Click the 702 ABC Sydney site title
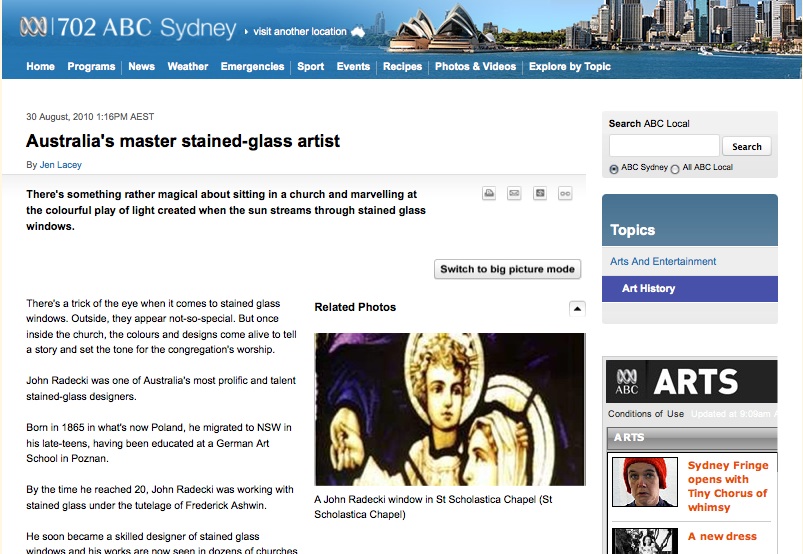Viewport: 803px width, 554px height. (146, 28)
